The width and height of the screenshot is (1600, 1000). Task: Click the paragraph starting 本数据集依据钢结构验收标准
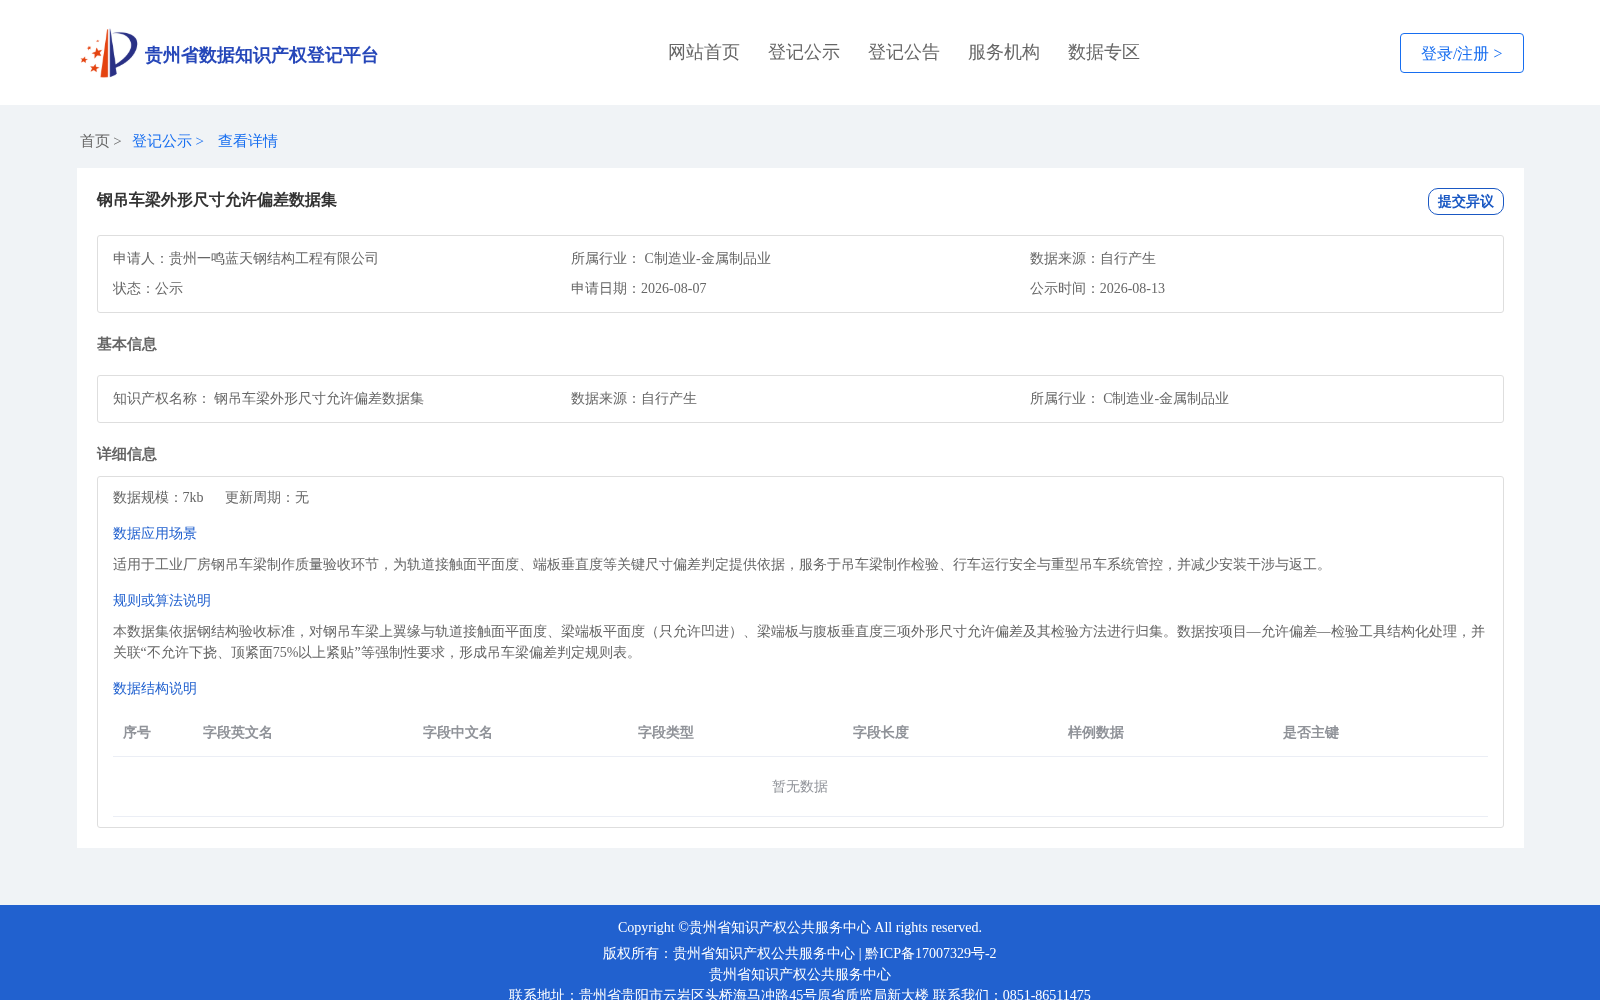[799, 642]
